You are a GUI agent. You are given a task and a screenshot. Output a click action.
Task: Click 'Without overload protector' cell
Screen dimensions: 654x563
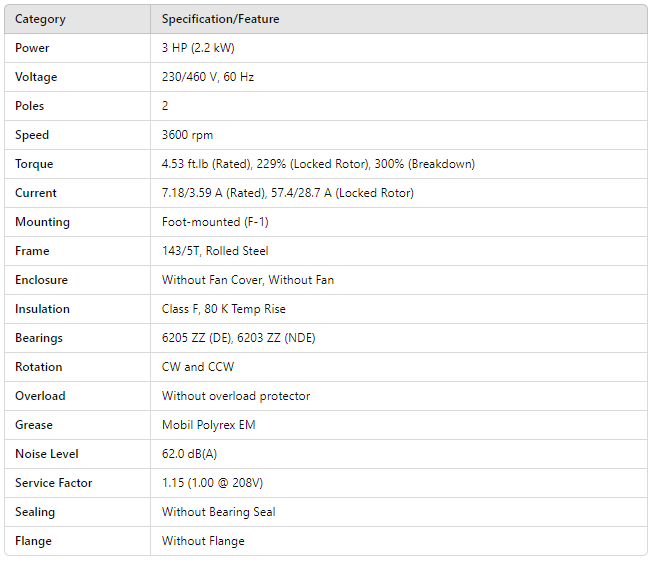tap(236, 396)
